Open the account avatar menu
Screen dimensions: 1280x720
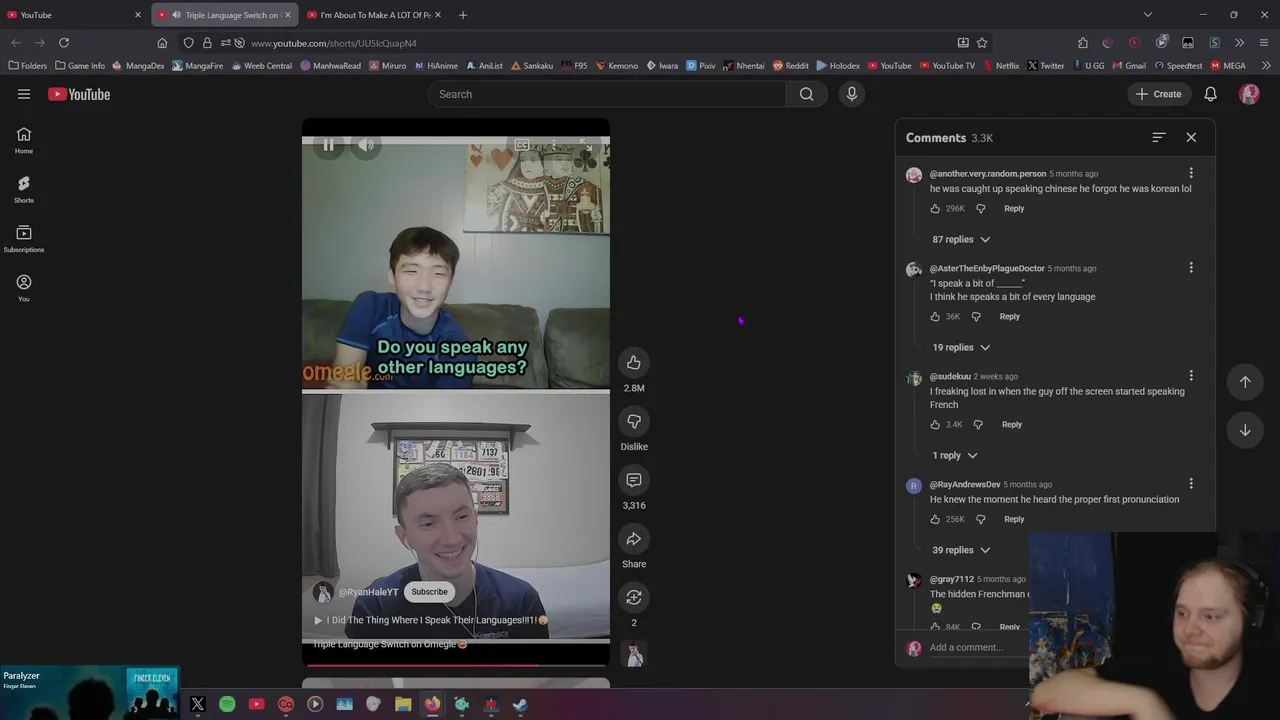tap(1249, 94)
